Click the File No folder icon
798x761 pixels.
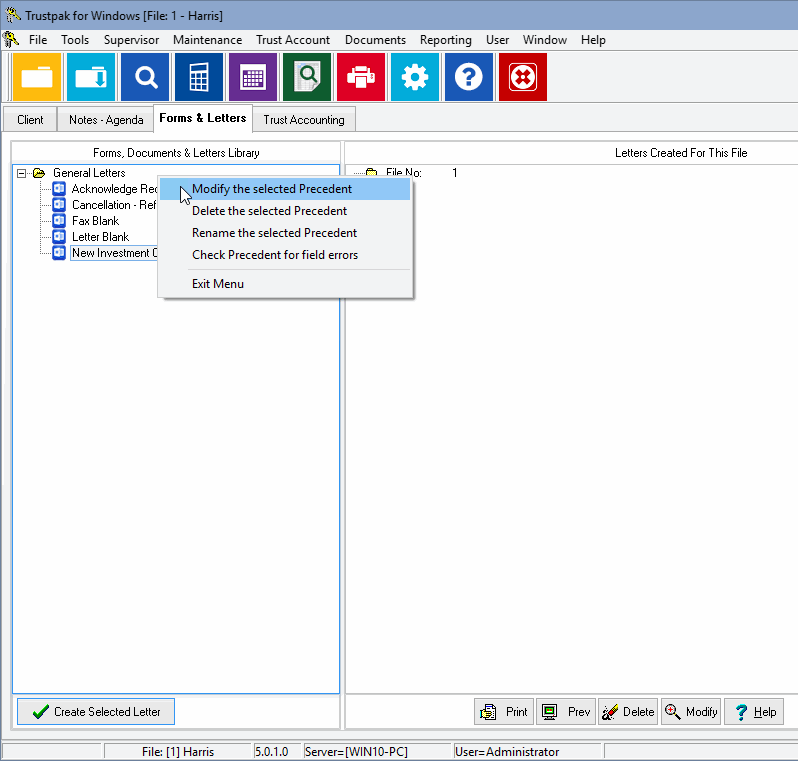pos(372,173)
